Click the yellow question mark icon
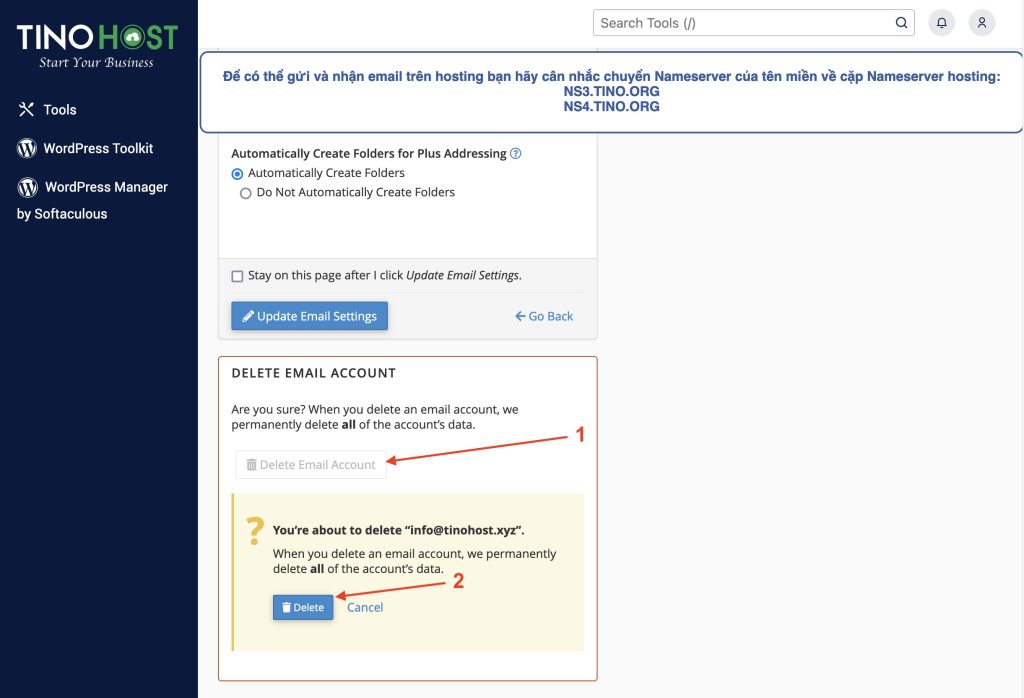Viewport: 1024px width, 698px height. [255, 531]
